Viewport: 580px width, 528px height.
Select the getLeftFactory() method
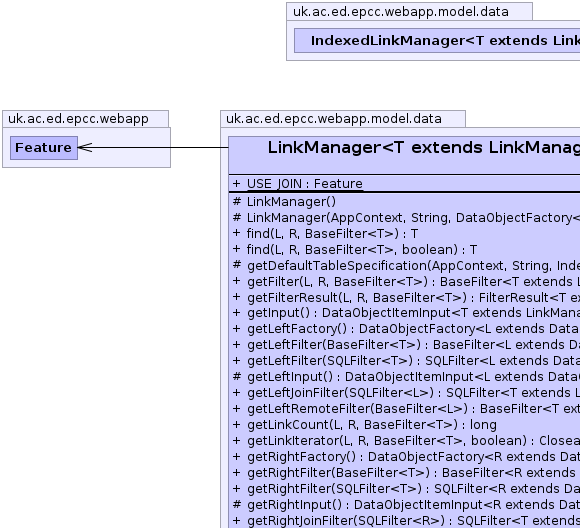pyautogui.click(x=406, y=329)
